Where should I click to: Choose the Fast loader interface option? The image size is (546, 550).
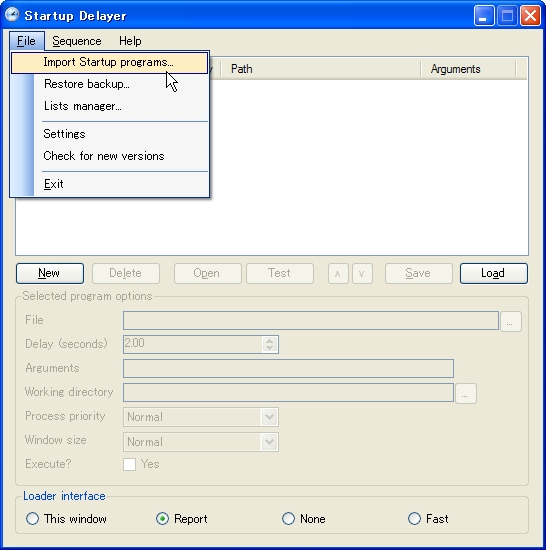pyautogui.click(x=414, y=518)
